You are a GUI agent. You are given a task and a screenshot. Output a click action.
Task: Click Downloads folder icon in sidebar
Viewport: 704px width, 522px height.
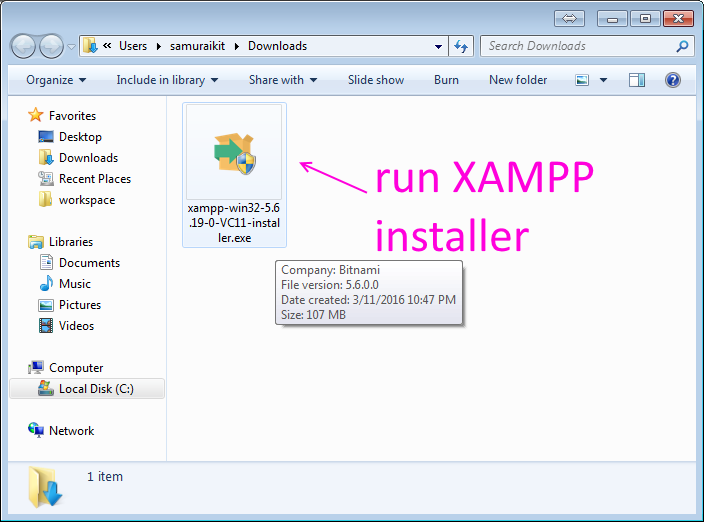pyautogui.click(x=46, y=158)
